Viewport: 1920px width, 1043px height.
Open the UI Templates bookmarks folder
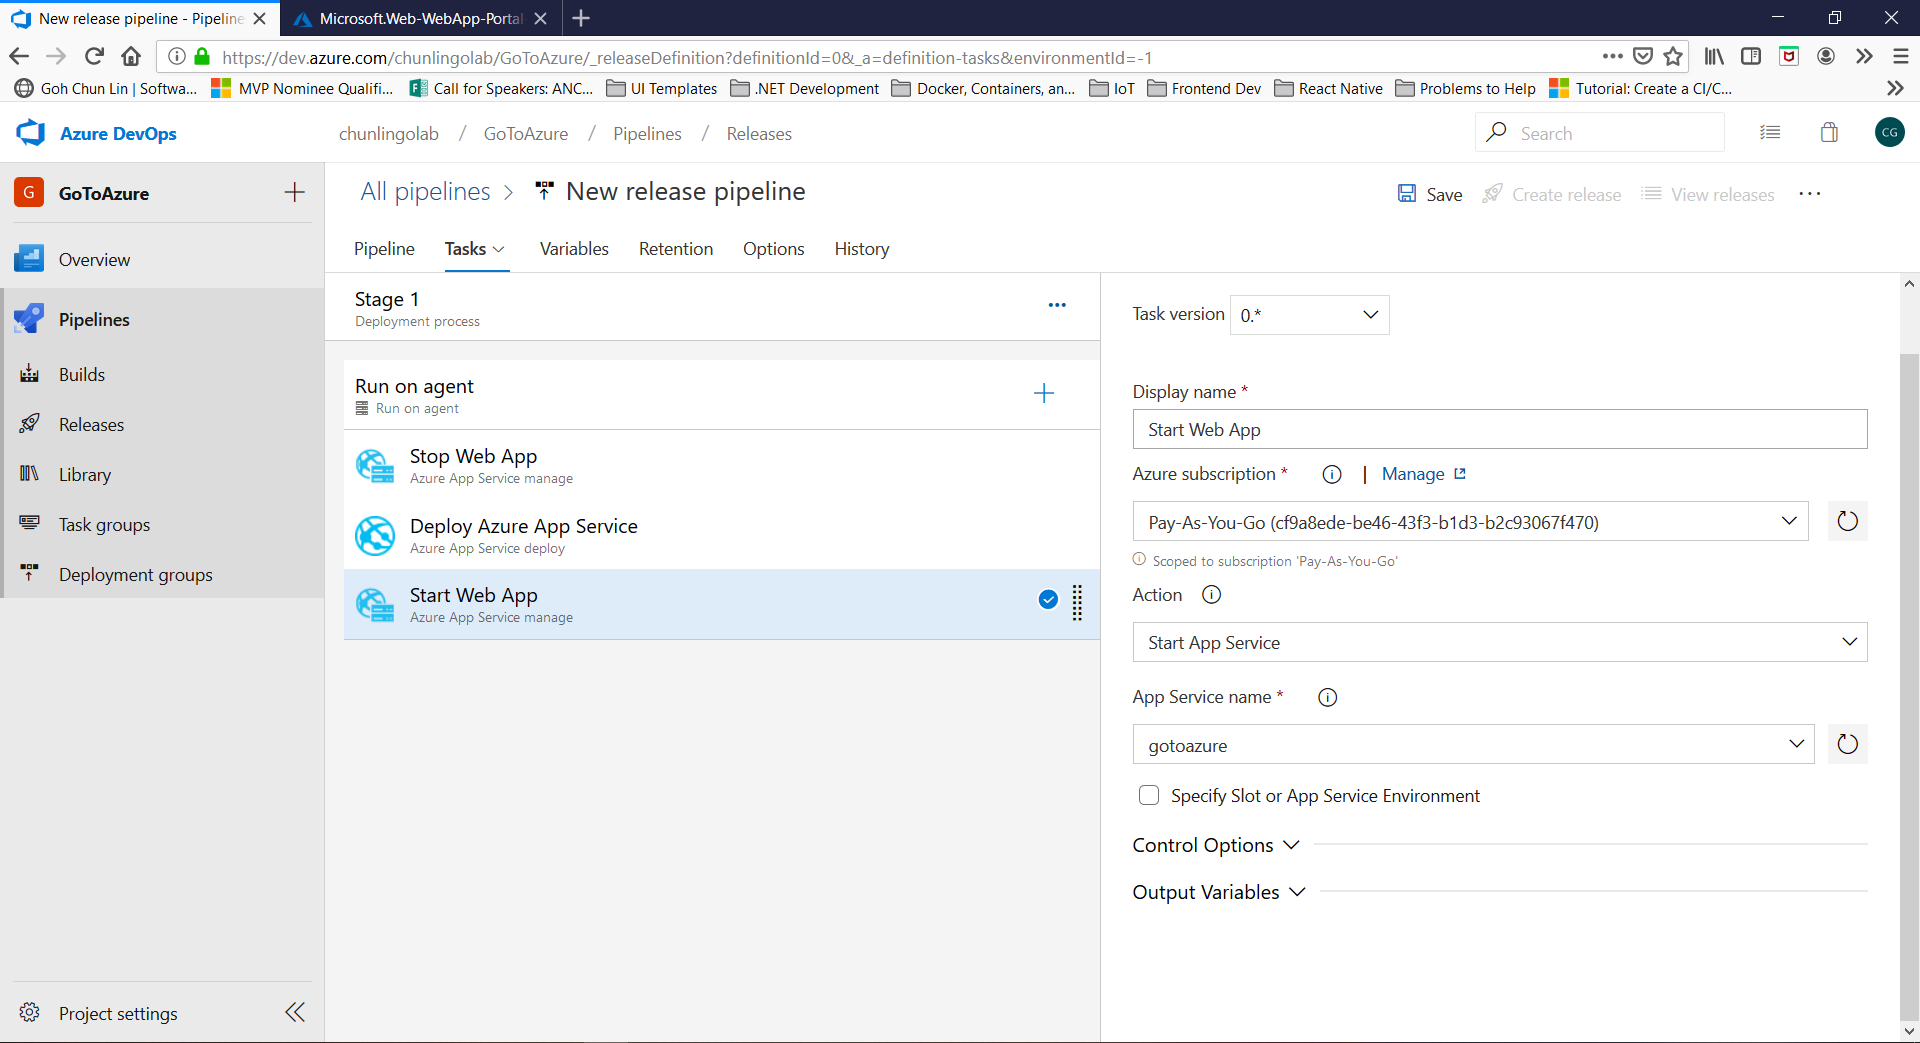[662, 88]
